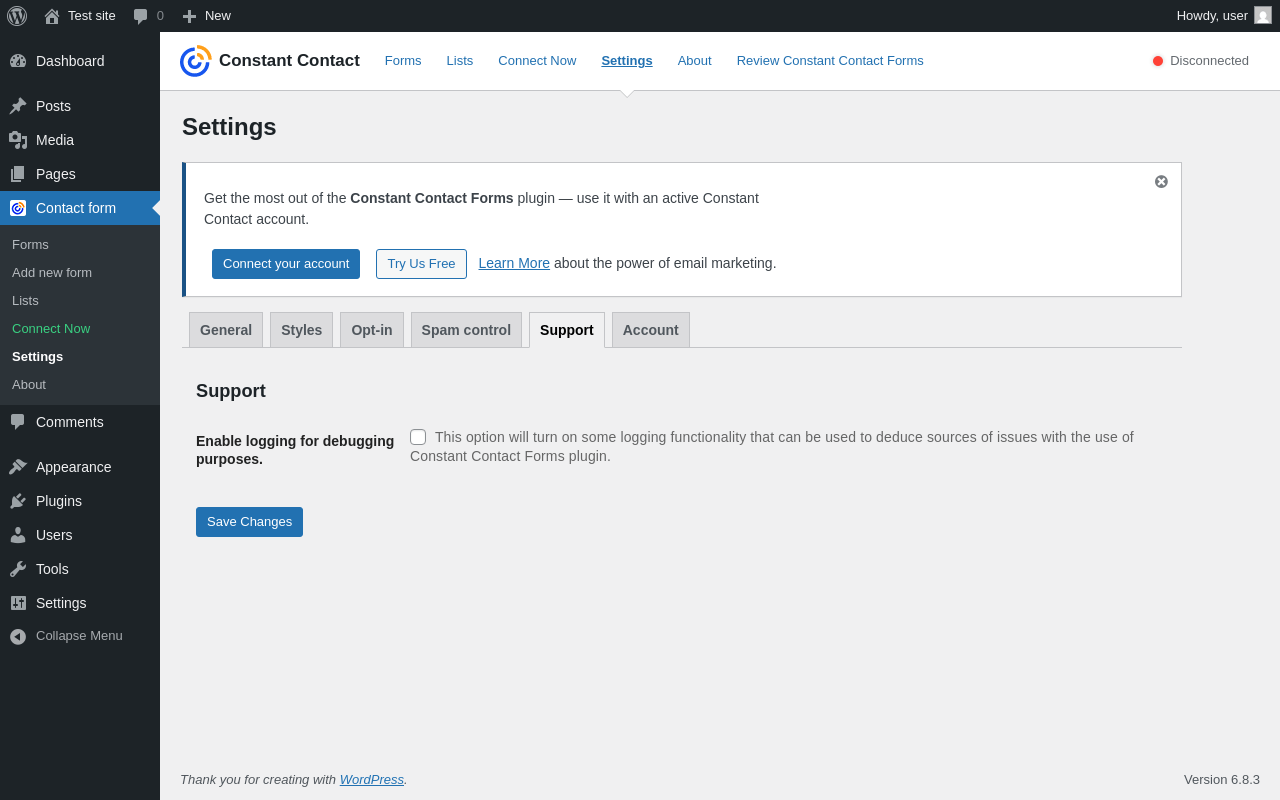Click the Tools wrench icon
The height and width of the screenshot is (800, 1280).
coord(18,569)
